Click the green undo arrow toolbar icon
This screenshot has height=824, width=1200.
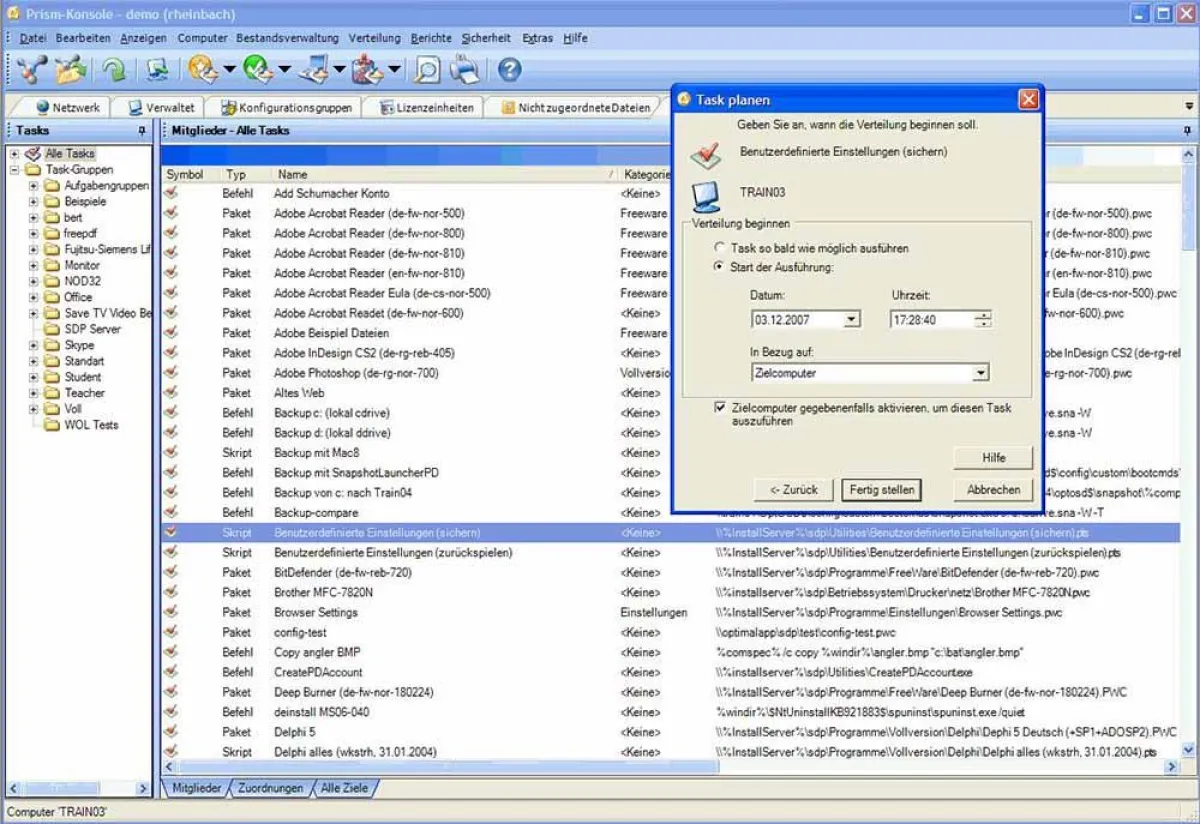point(113,70)
